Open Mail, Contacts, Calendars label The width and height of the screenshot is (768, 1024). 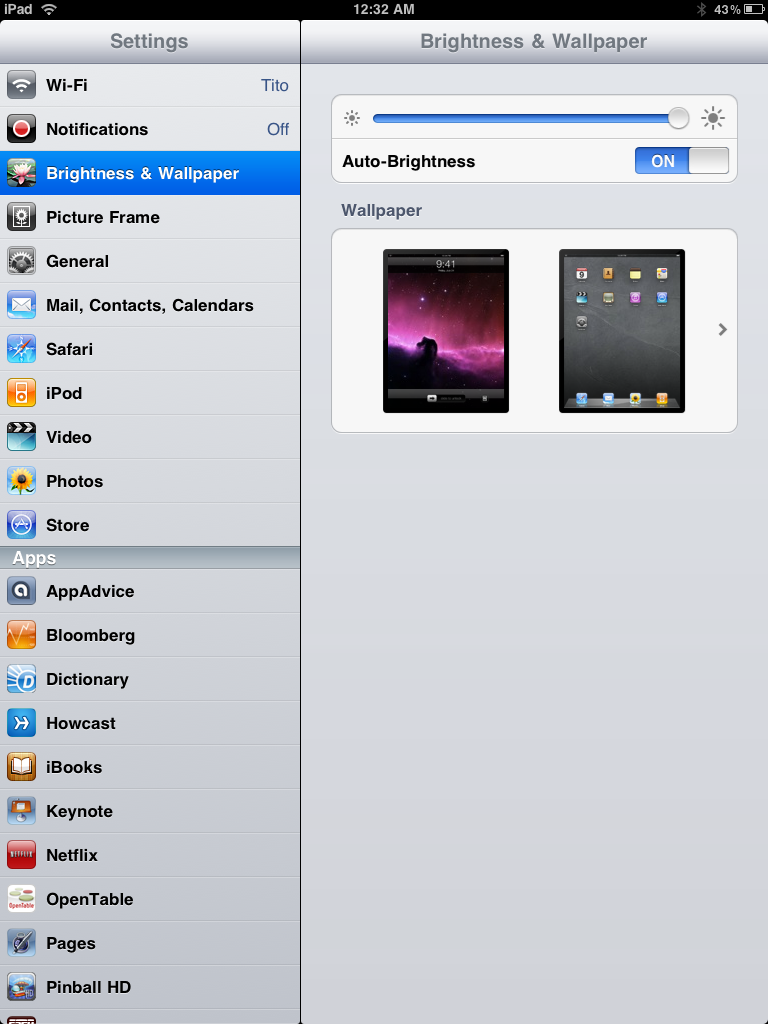(x=150, y=305)
